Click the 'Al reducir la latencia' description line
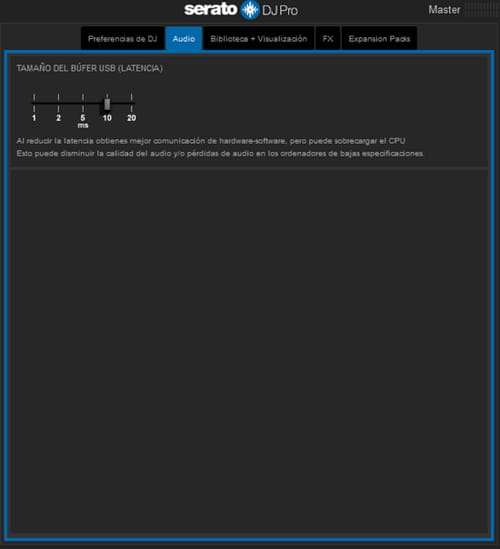Screen dimensions: 500x549 [x=211, y=141]
